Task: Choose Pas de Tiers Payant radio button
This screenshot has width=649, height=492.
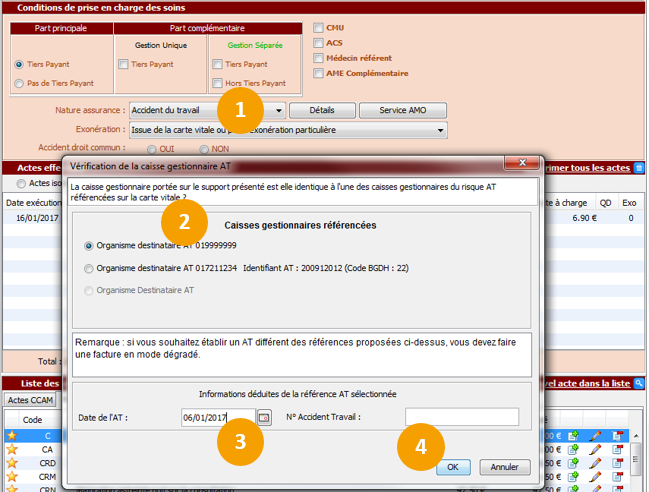Action: (x=19, y=83)
